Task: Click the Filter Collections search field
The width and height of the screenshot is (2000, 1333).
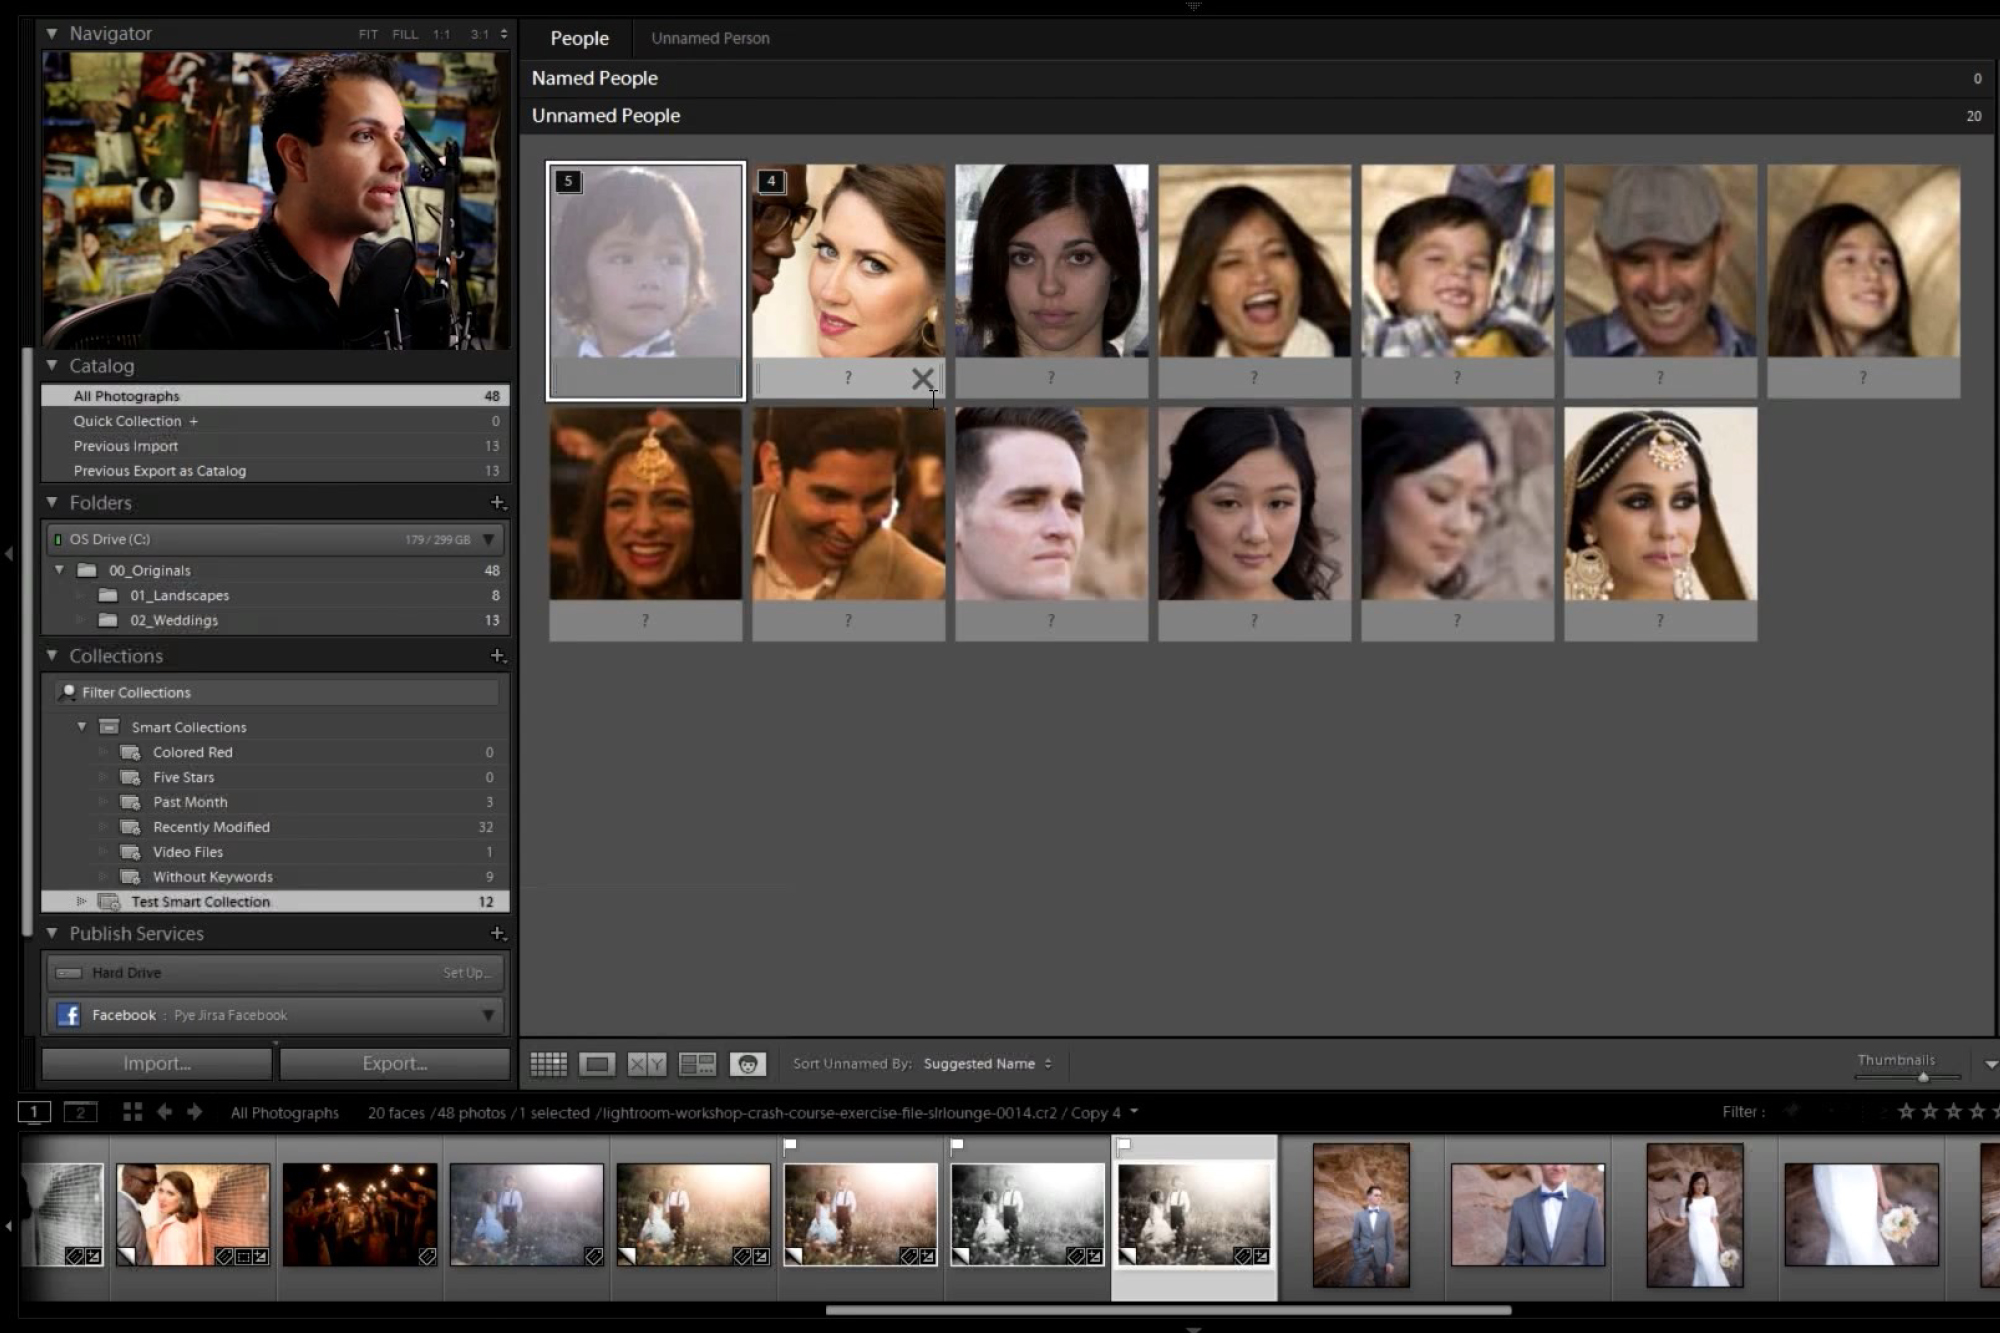Action: tap(278, 692)
